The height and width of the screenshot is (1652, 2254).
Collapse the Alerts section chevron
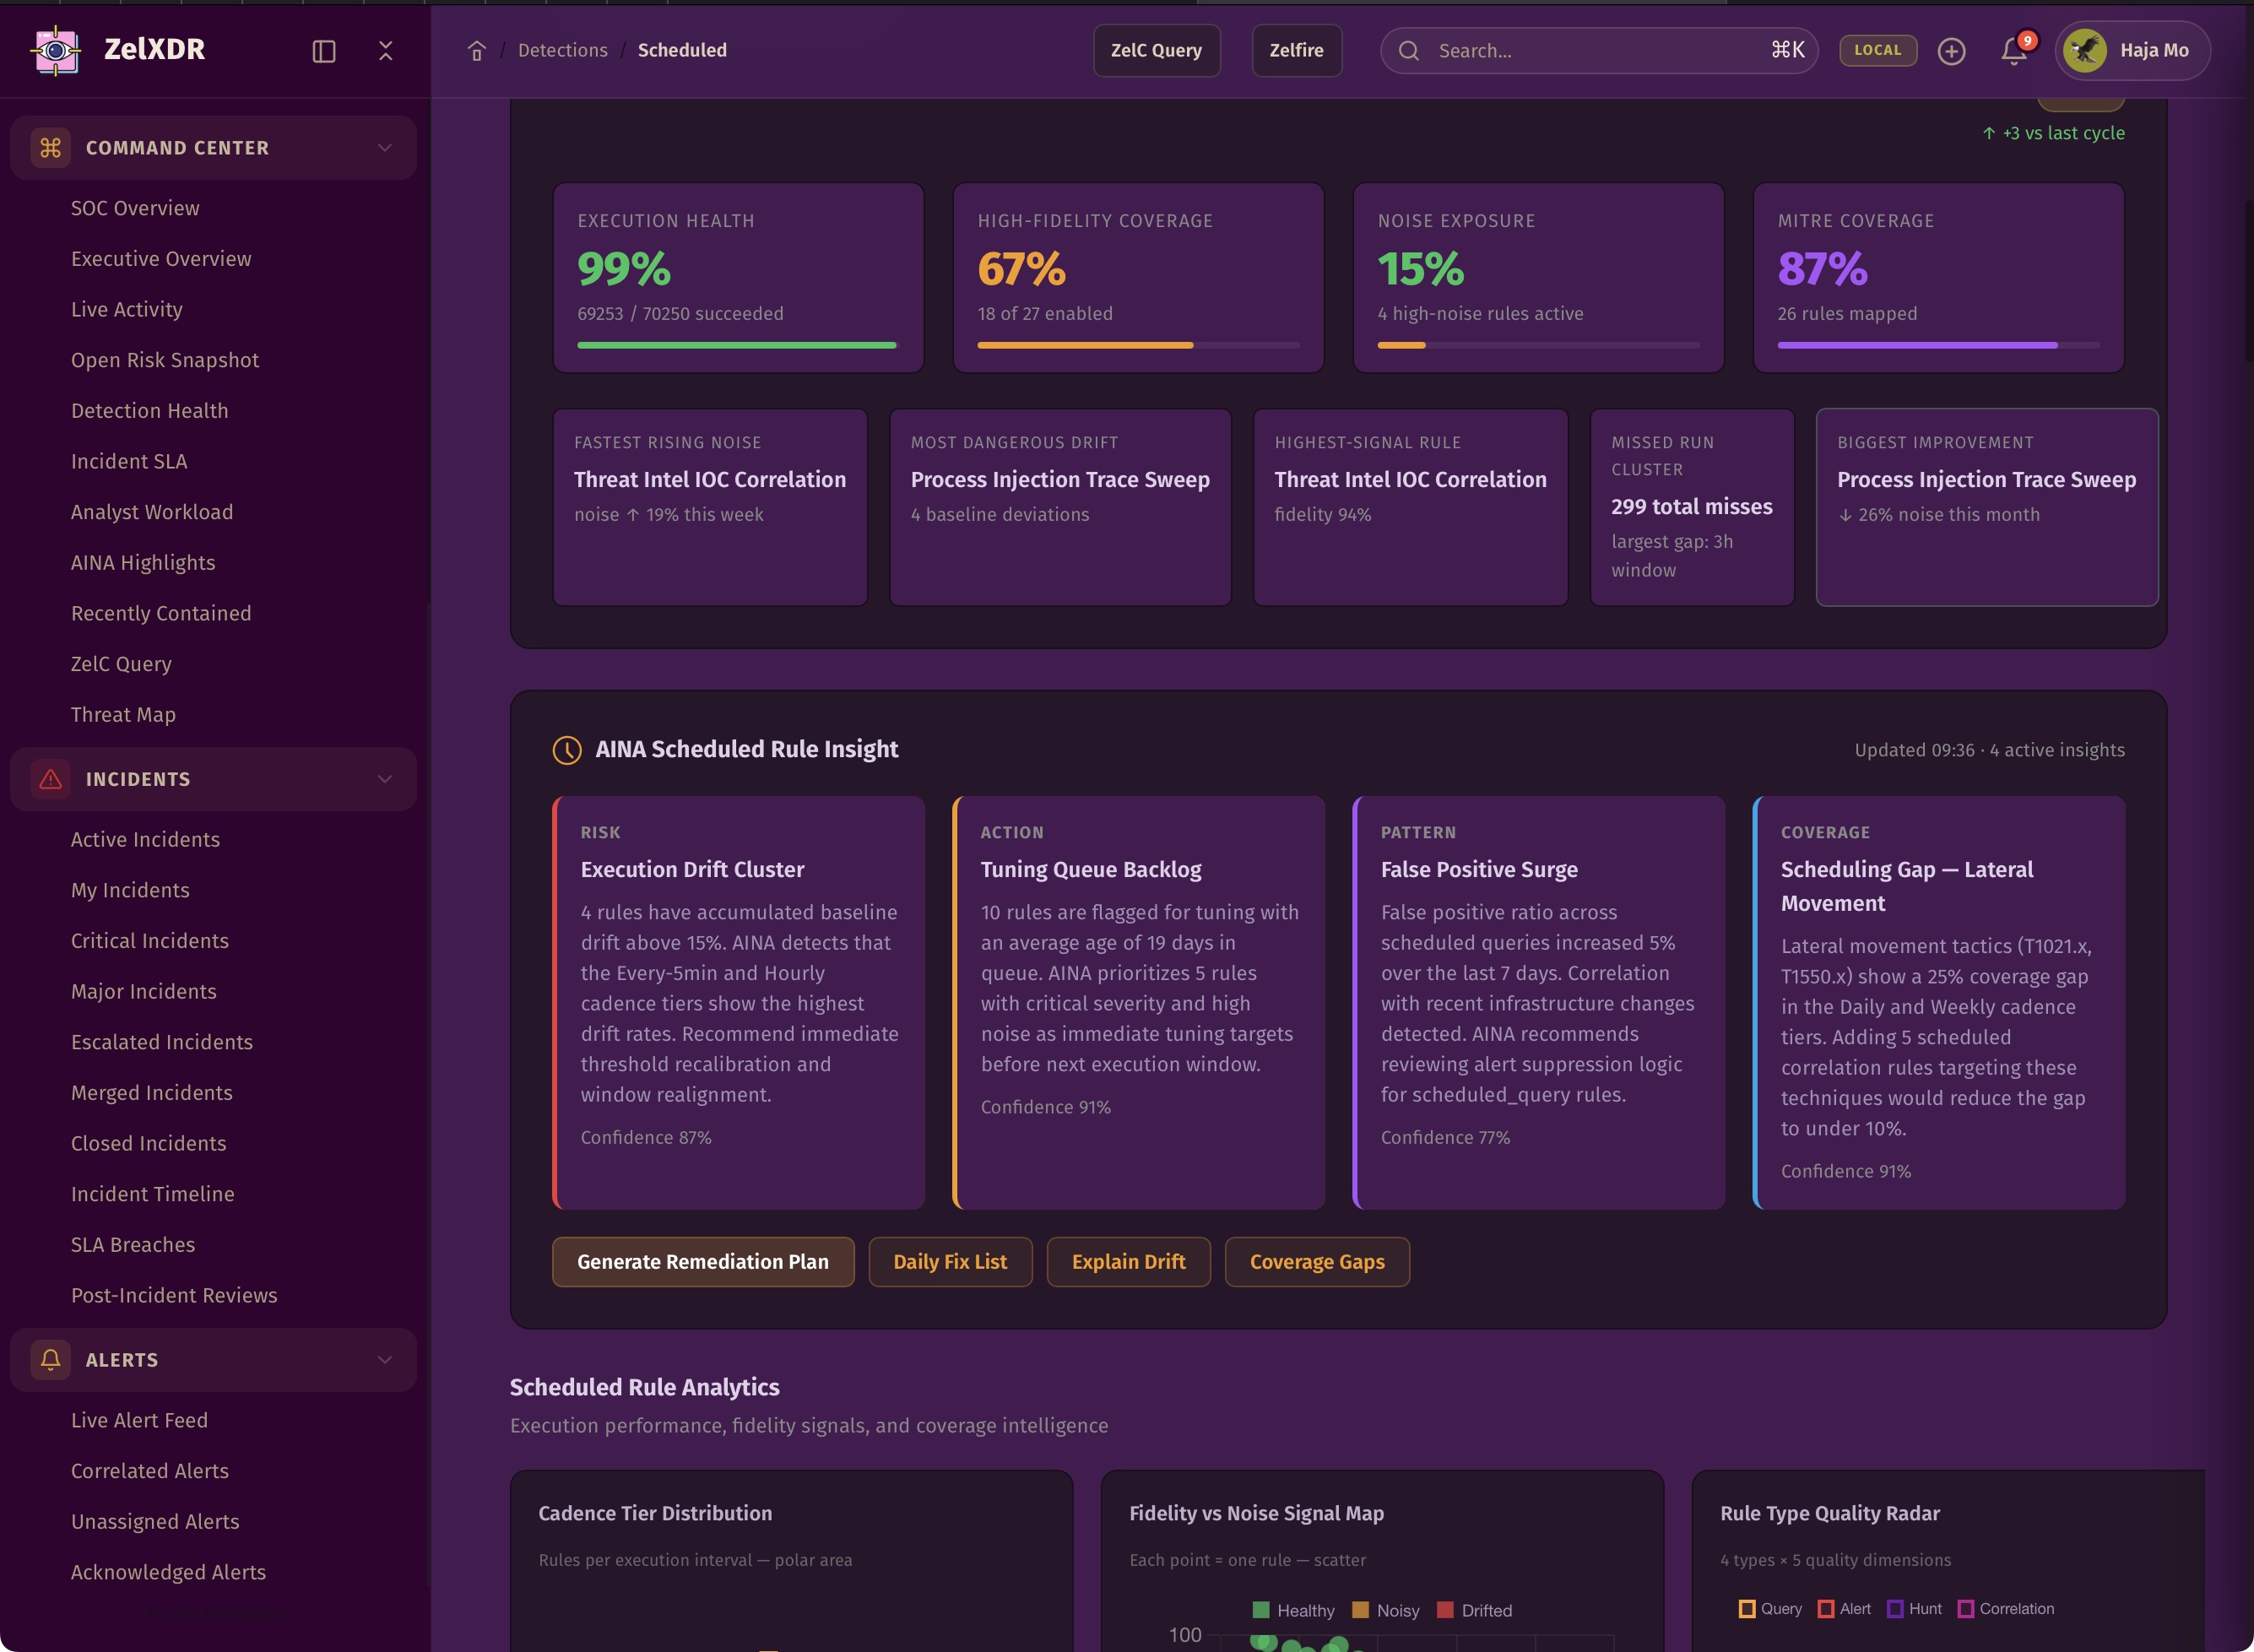pyautogui.click(x=385, y=1359)
